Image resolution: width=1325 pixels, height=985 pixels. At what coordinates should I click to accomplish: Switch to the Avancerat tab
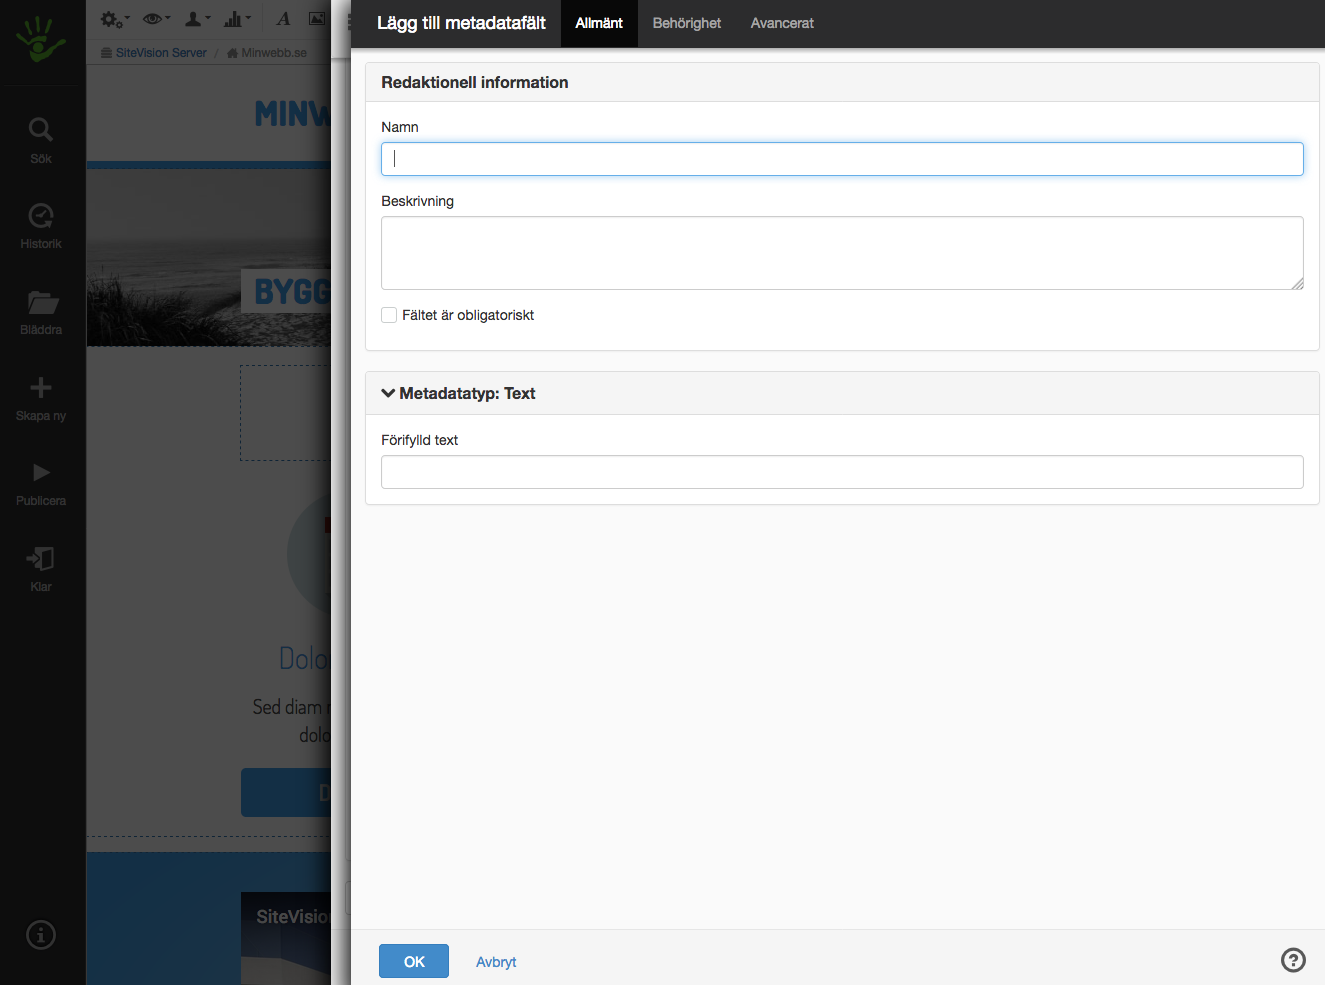[x=782, y=23]
